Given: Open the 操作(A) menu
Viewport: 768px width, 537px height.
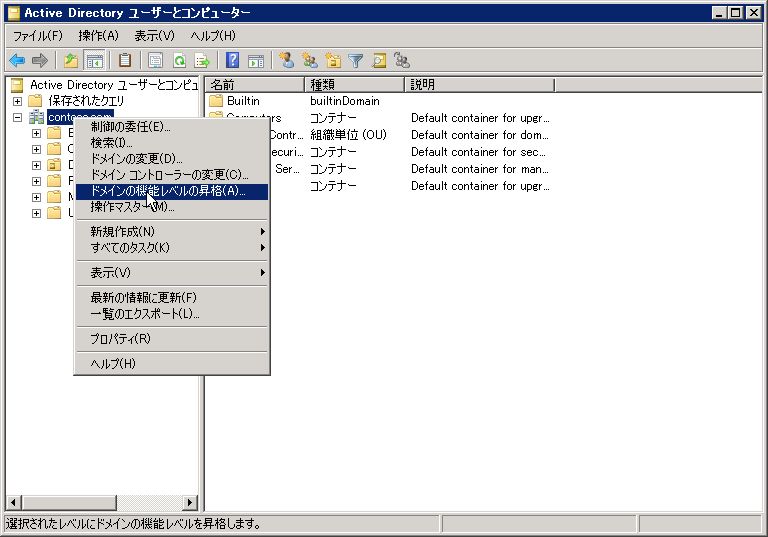Looking at the screenshot, I should click(98, 36).
